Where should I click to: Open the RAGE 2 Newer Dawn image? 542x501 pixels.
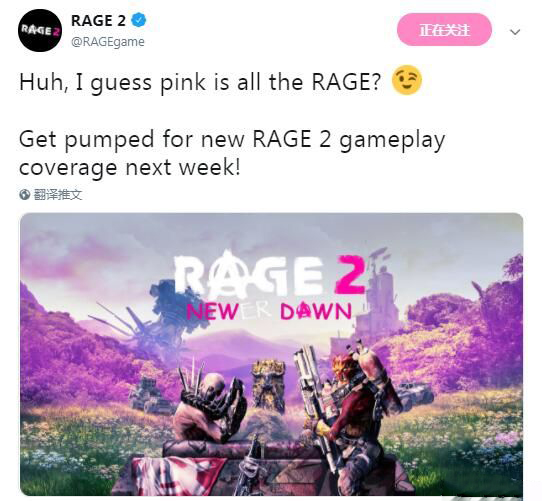(x=271, y=354)
